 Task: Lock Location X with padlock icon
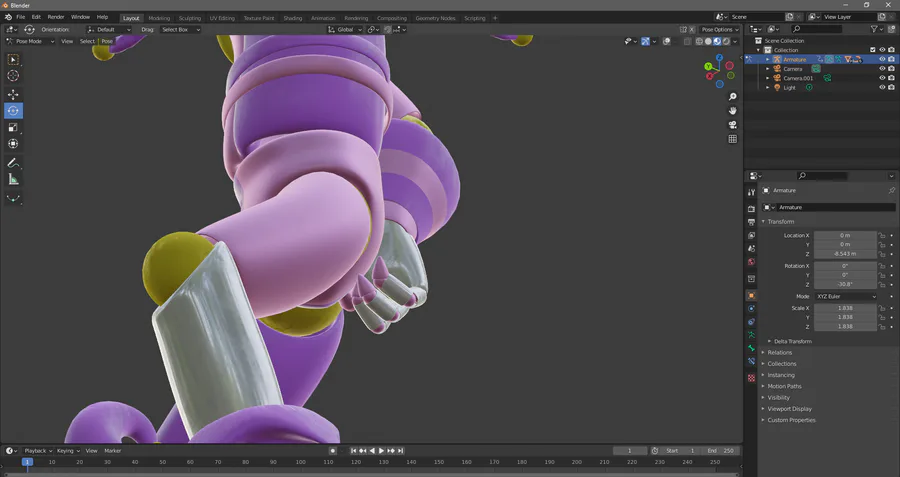(x=882, y=235)
